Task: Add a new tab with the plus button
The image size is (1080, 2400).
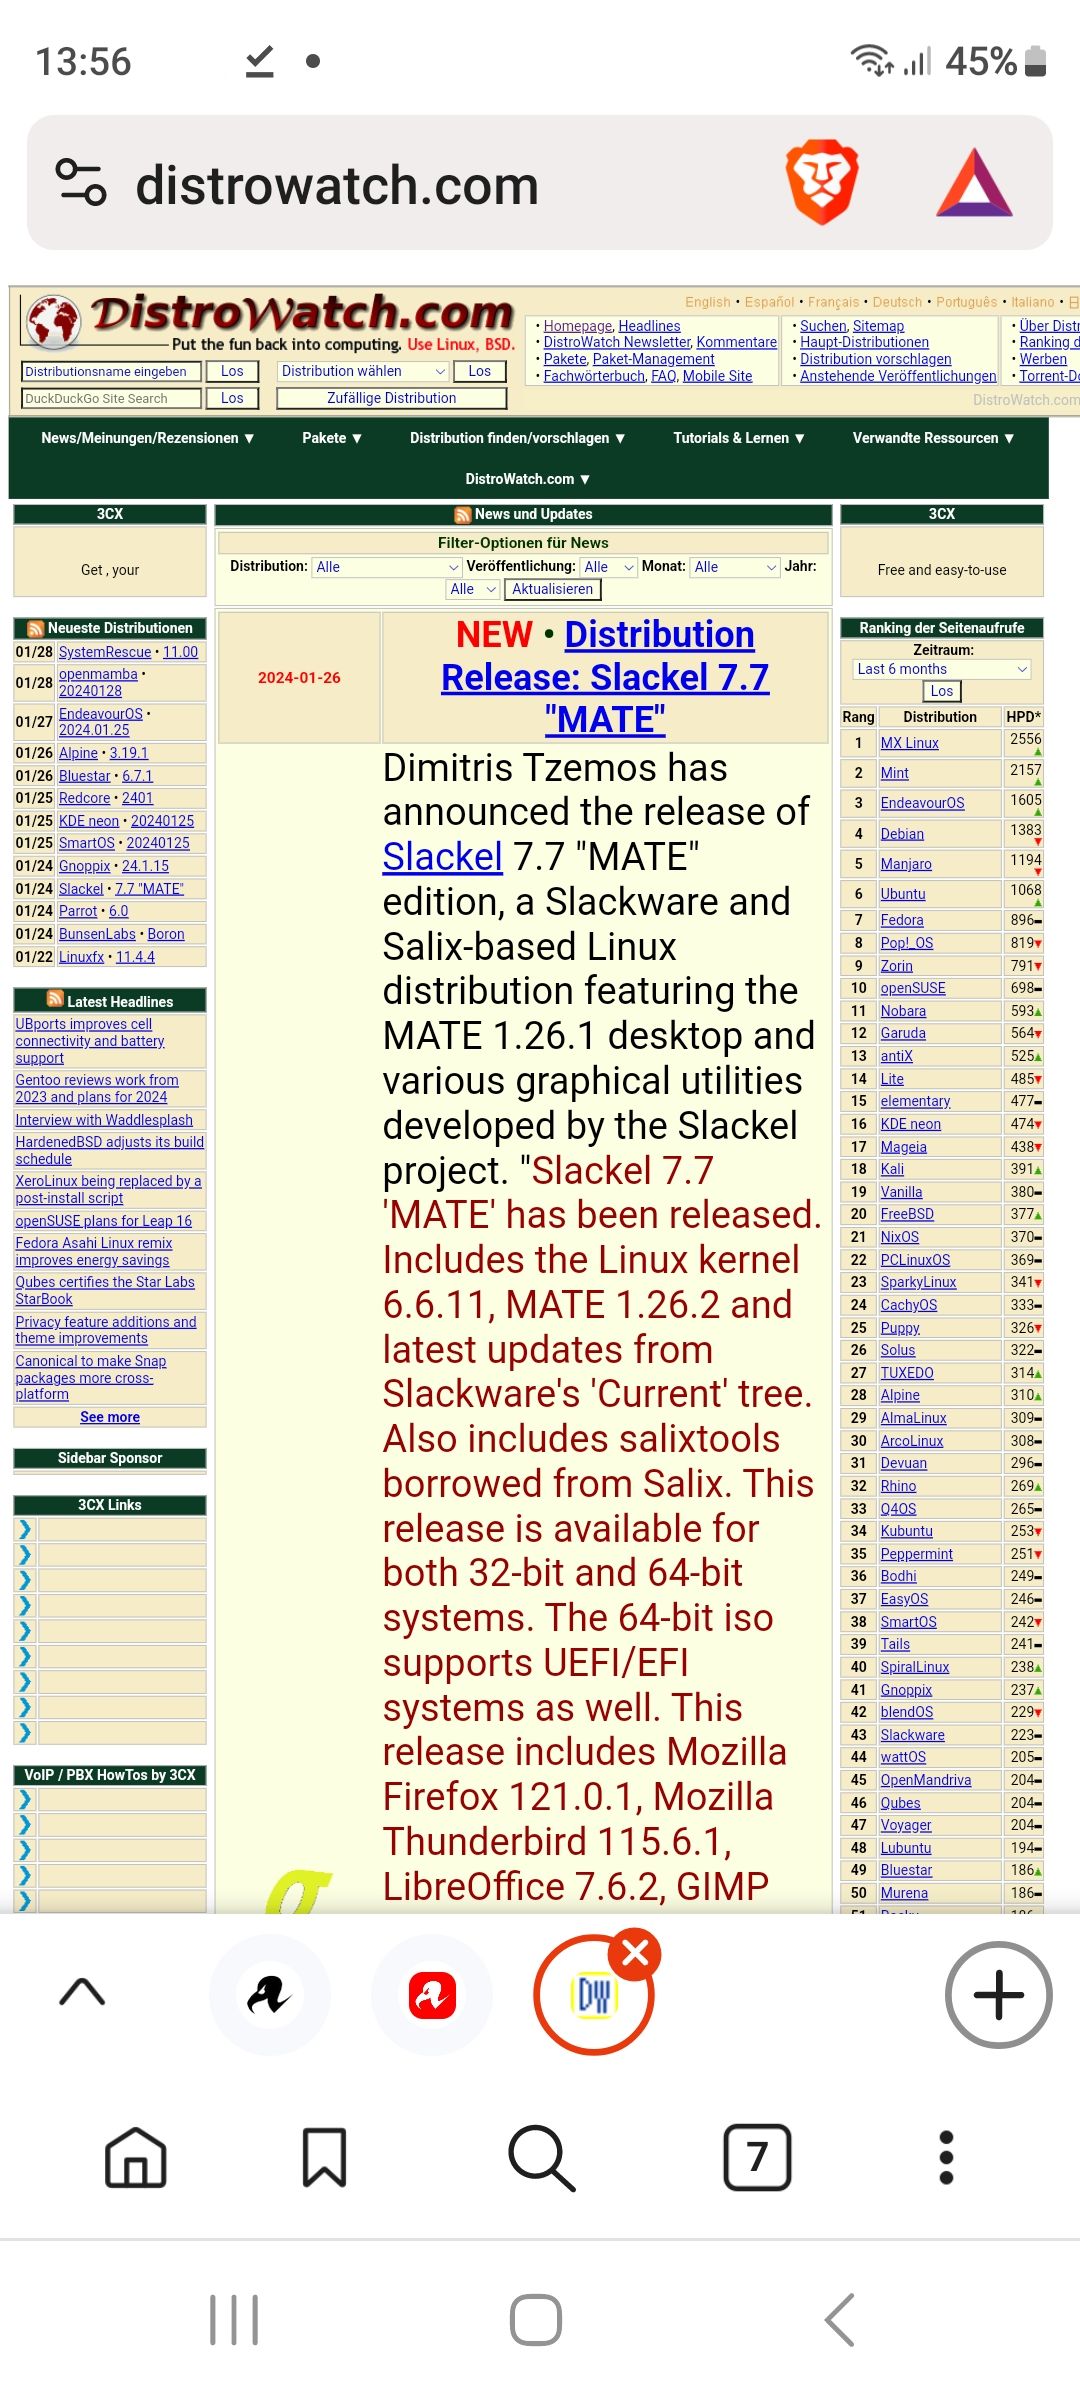Action: point(998,1995)
